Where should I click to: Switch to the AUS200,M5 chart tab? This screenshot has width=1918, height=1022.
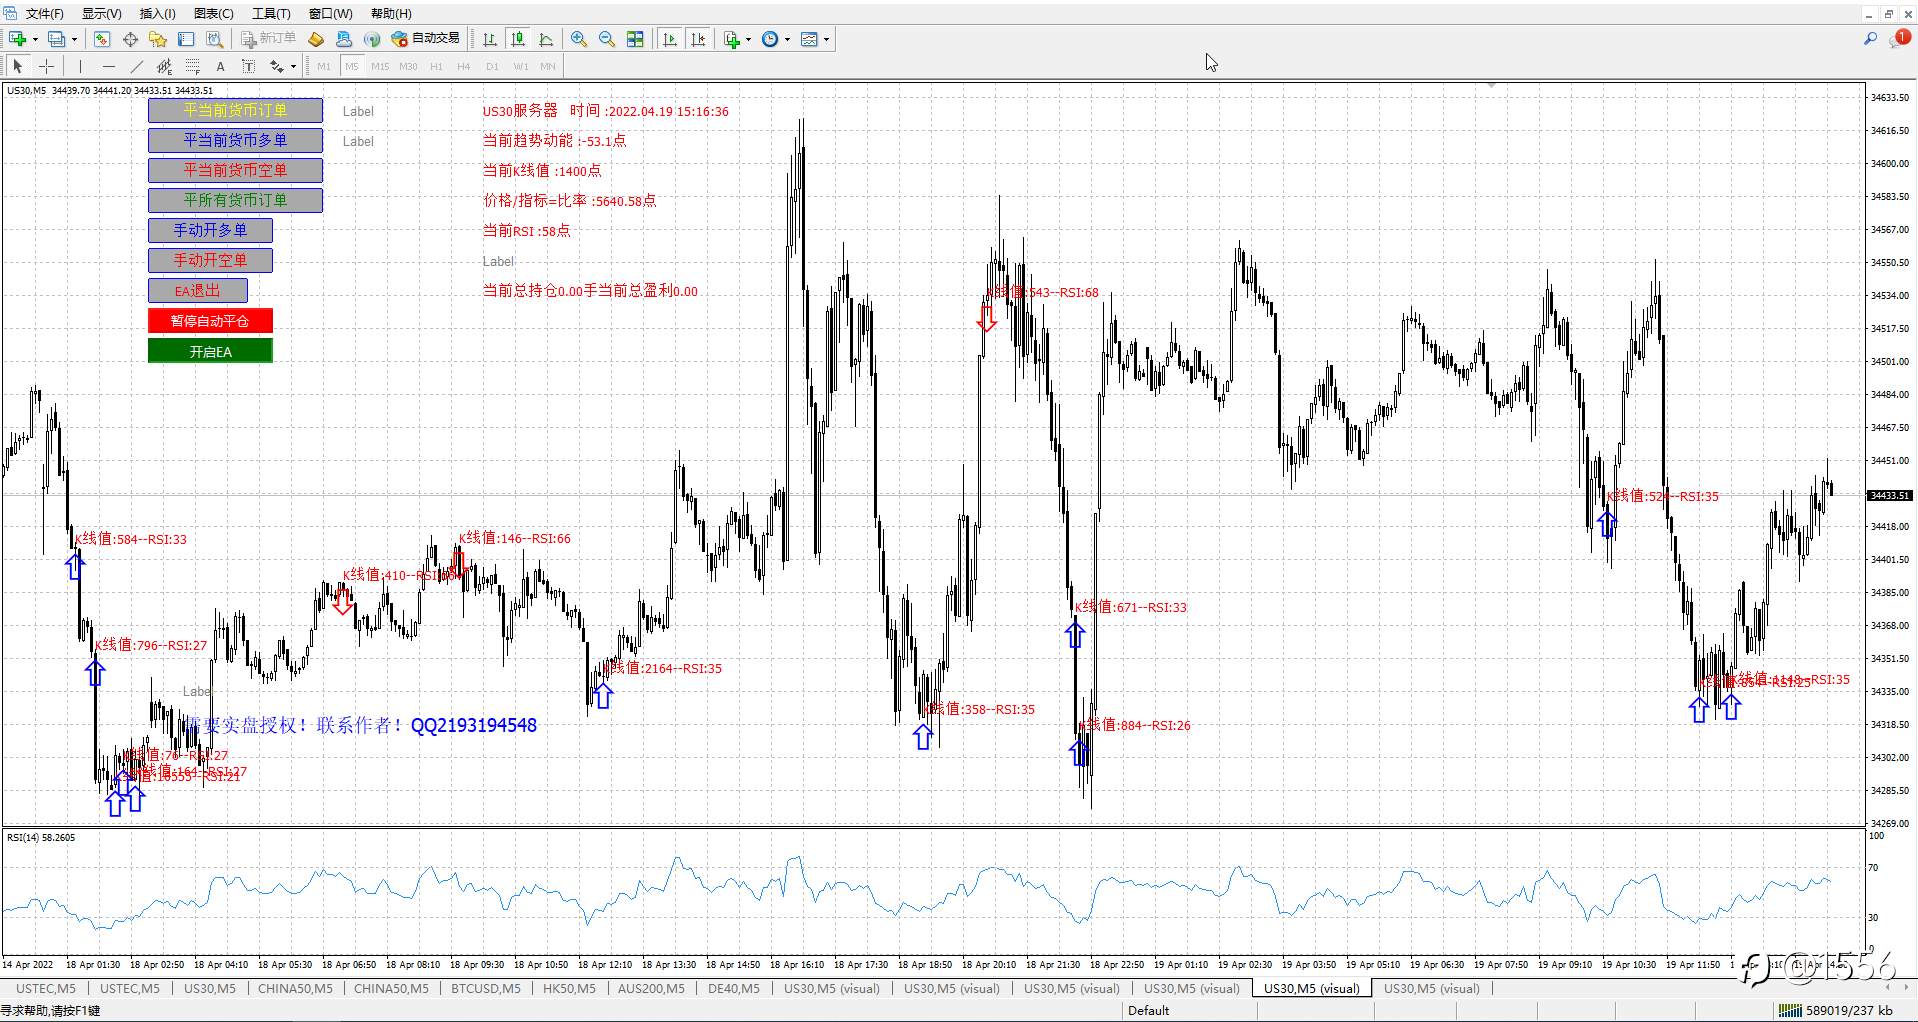click(x=651, y=988)
